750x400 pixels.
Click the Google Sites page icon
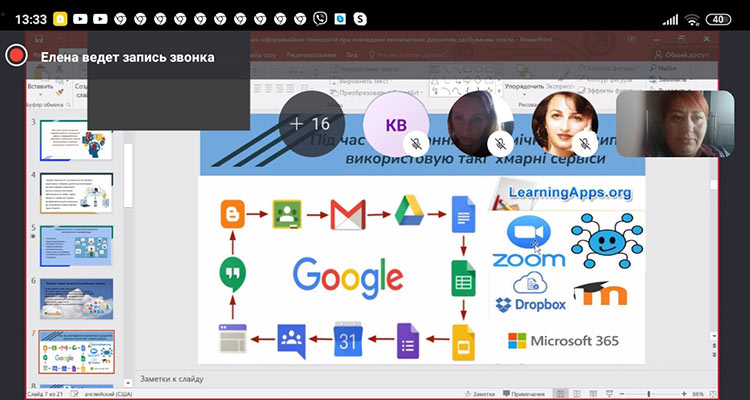click(x=232, y=339)
